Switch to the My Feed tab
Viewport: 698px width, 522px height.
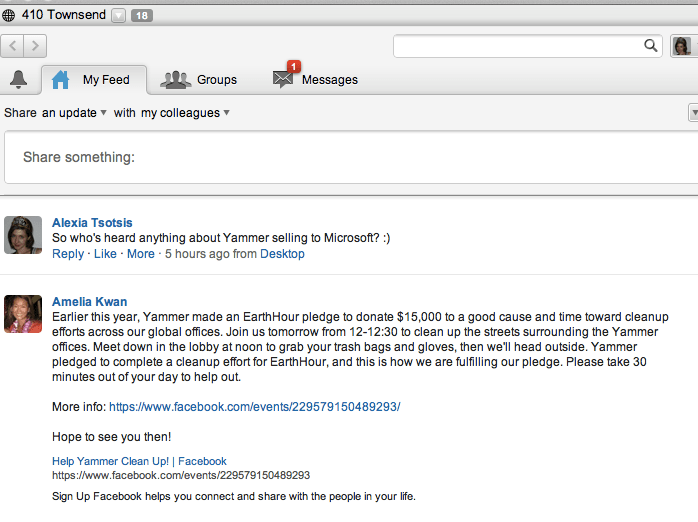[x=94, y=80]
